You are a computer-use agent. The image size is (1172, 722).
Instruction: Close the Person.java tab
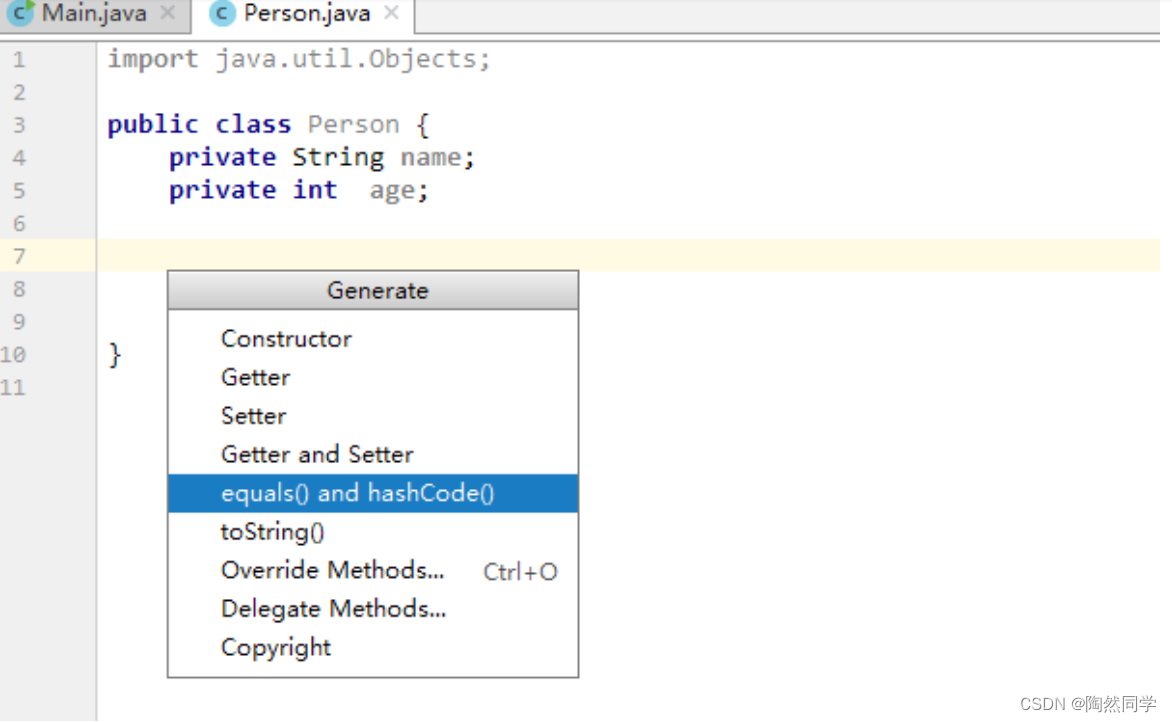392,13
